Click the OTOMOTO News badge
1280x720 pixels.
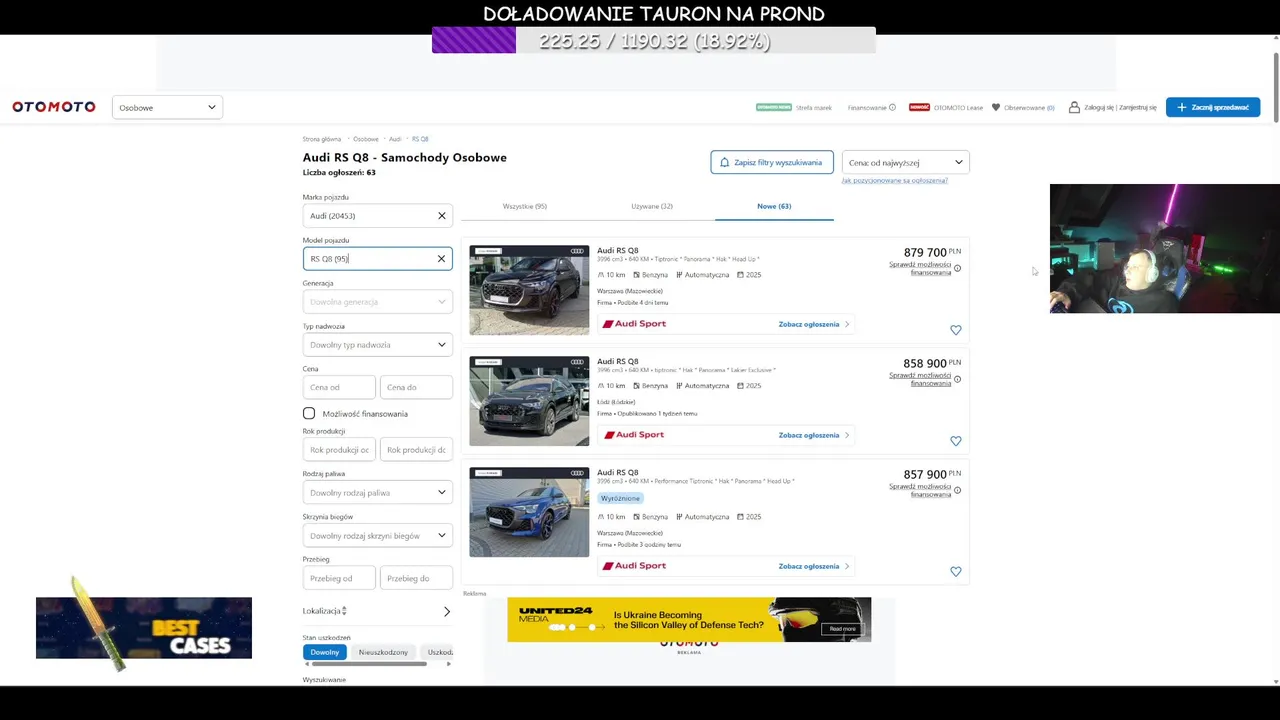[774, 107]
